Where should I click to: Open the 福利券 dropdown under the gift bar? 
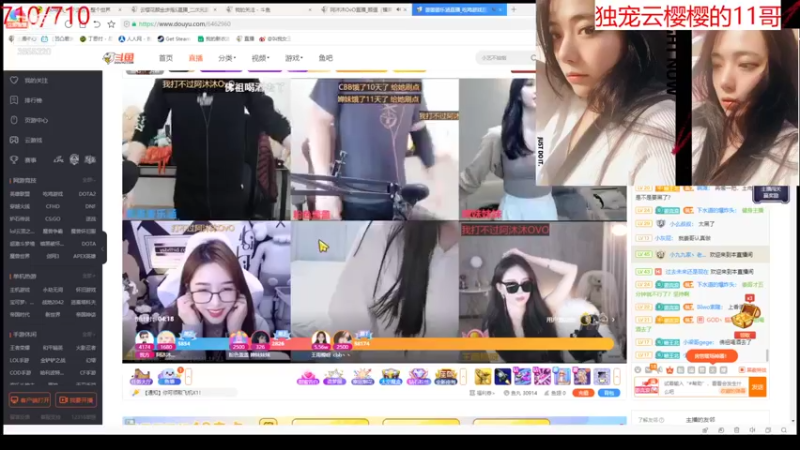point(482,393)
